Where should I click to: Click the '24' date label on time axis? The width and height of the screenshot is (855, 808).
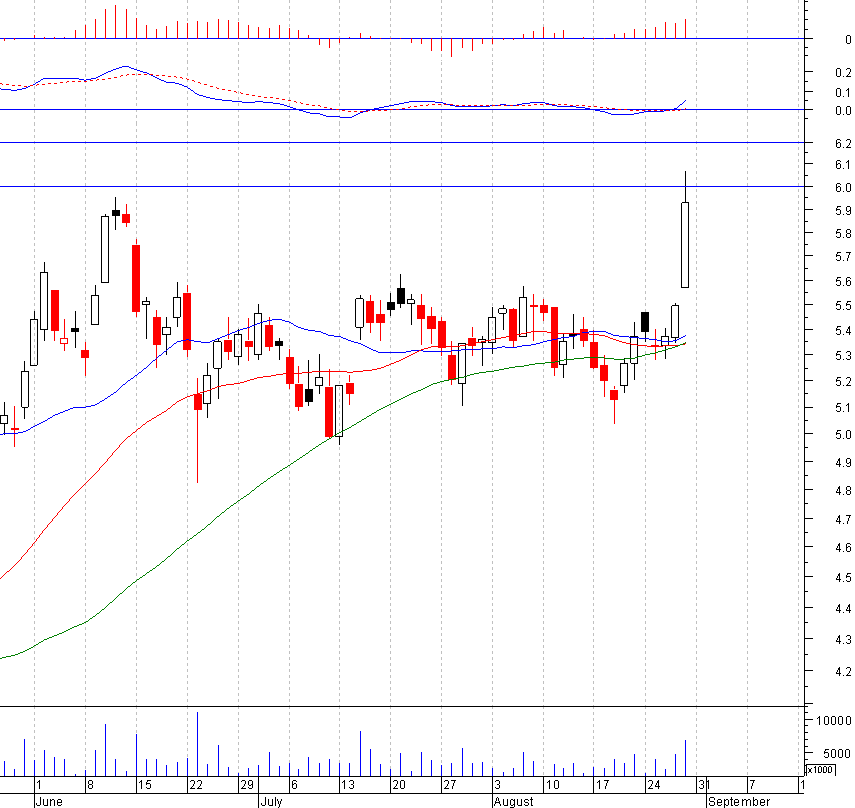click(653, 785)
